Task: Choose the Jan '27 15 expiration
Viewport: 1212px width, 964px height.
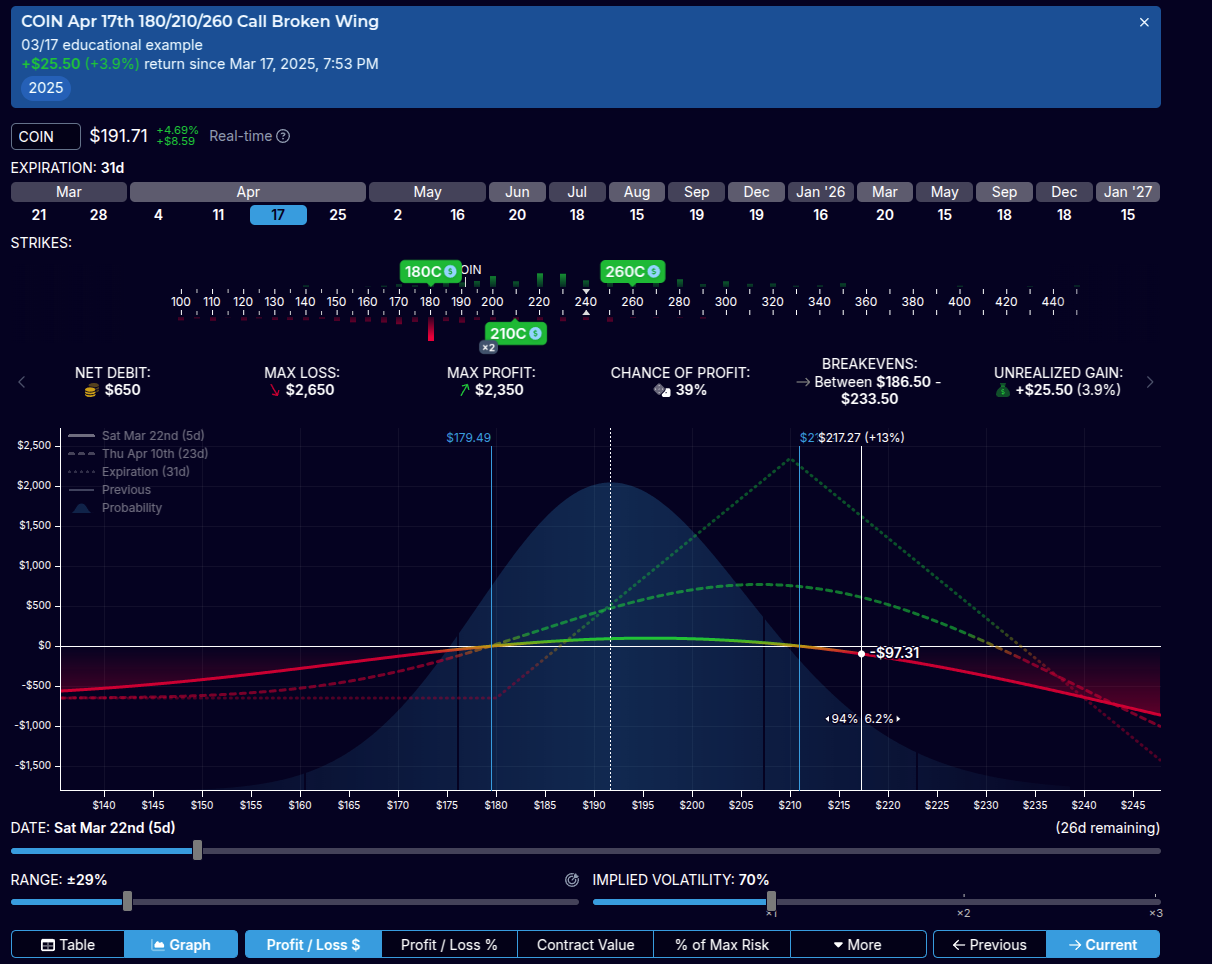Action: [x=1128, y=215]
